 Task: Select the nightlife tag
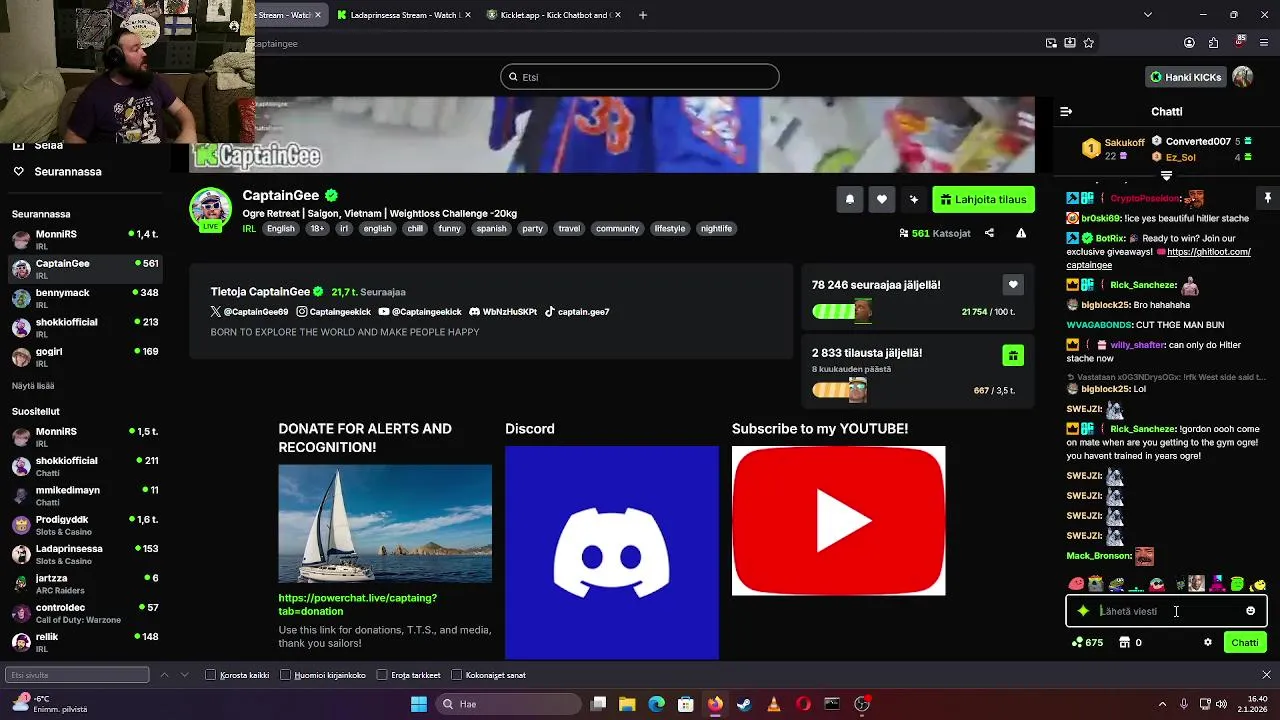pyautogui.click(x=716, y=228)
